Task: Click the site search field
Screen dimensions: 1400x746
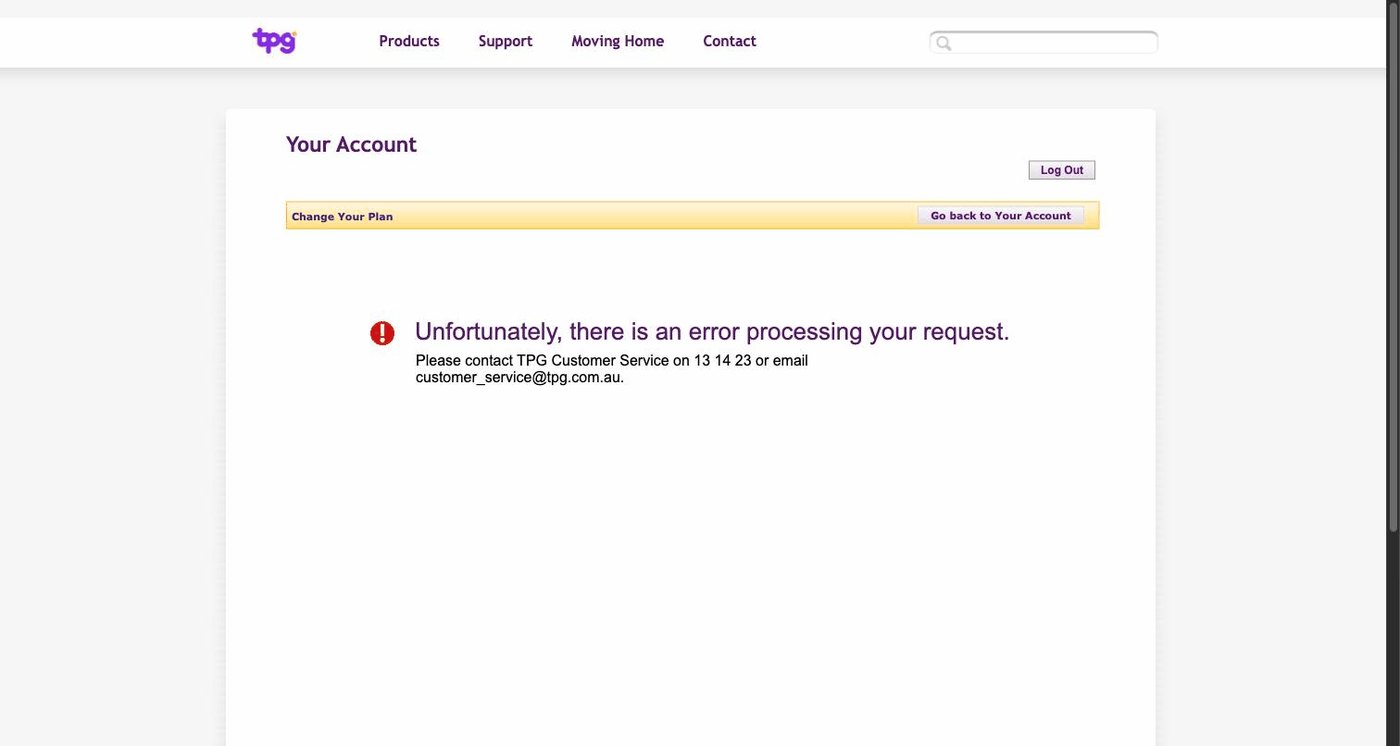Action: pos(1044,42)
